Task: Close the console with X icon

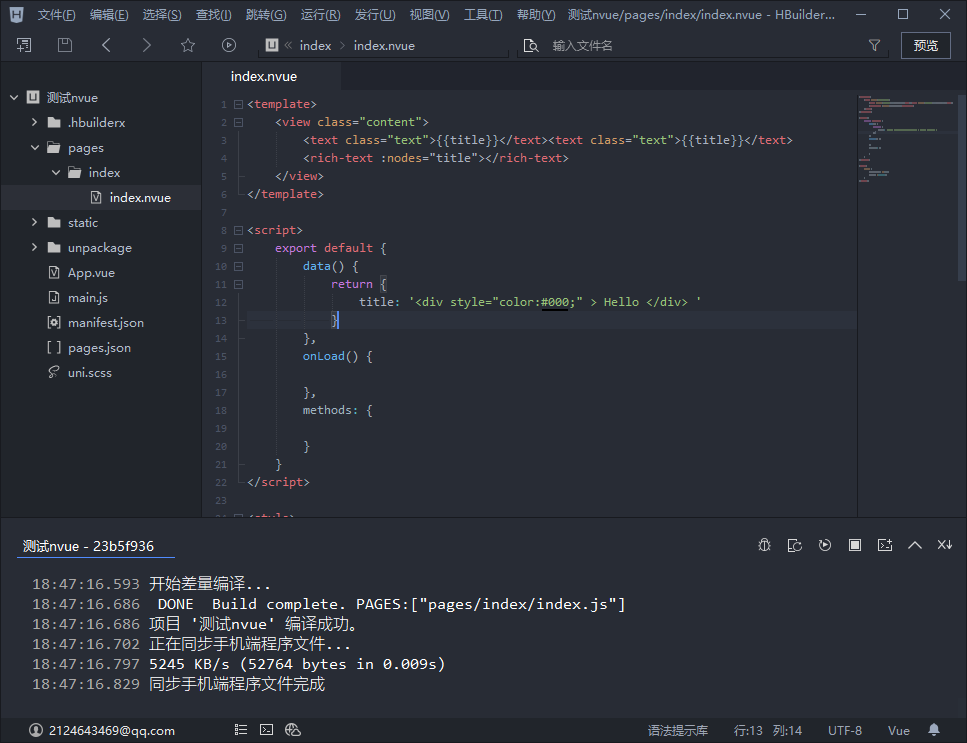Action: coord(945,545)
